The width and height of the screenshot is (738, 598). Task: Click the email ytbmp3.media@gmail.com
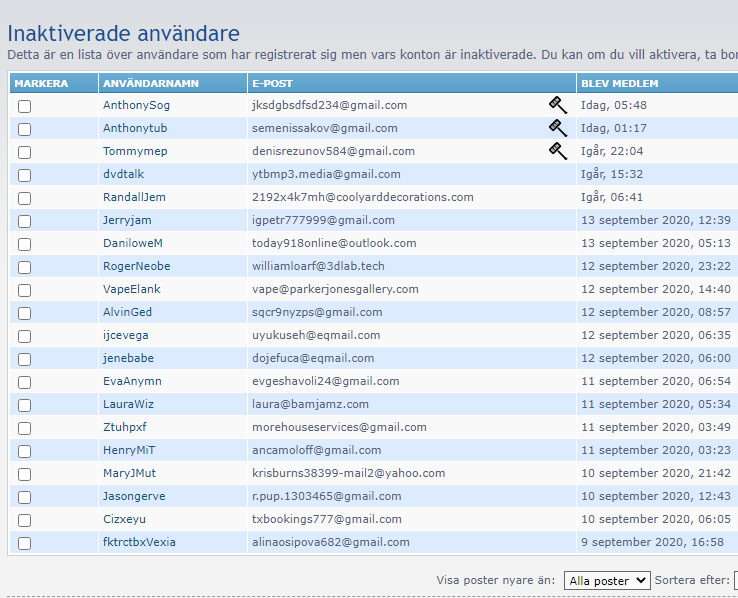[326, 174]
